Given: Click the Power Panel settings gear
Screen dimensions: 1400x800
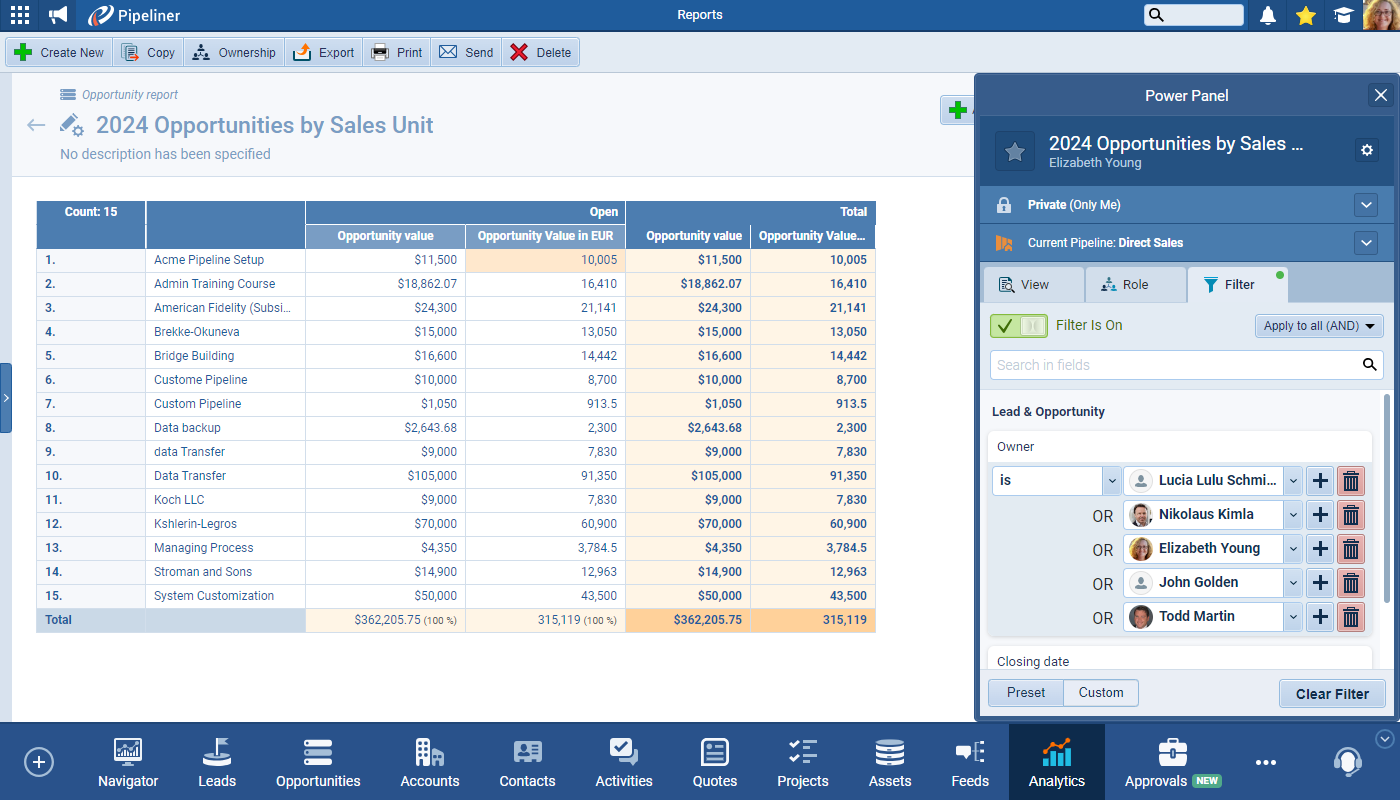Looking at the screenshot, I should click(1367, 150).
